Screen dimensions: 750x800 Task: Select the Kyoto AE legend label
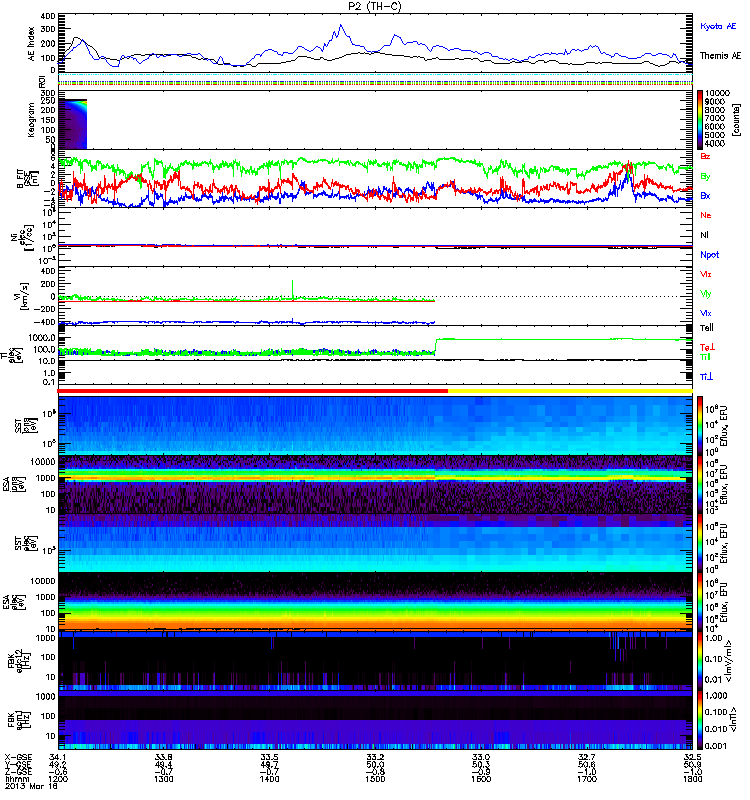click(x=718, y=26)
